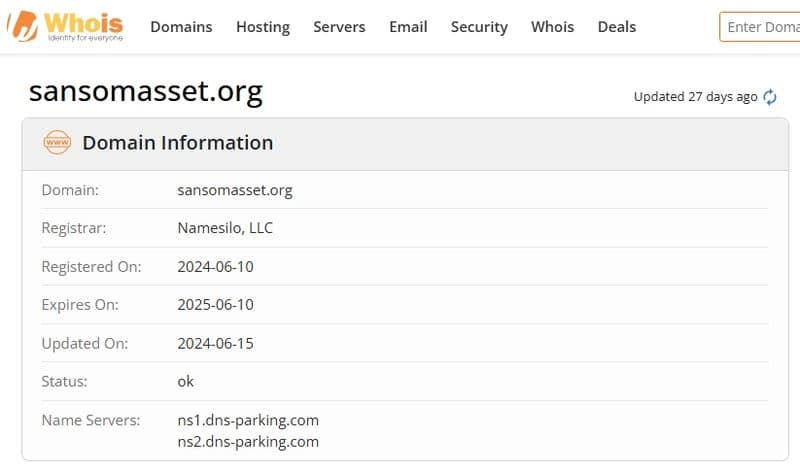800x471 pixels.
Task: Click the expiry date 2025-06-10
Action: (x=215, y=304)
